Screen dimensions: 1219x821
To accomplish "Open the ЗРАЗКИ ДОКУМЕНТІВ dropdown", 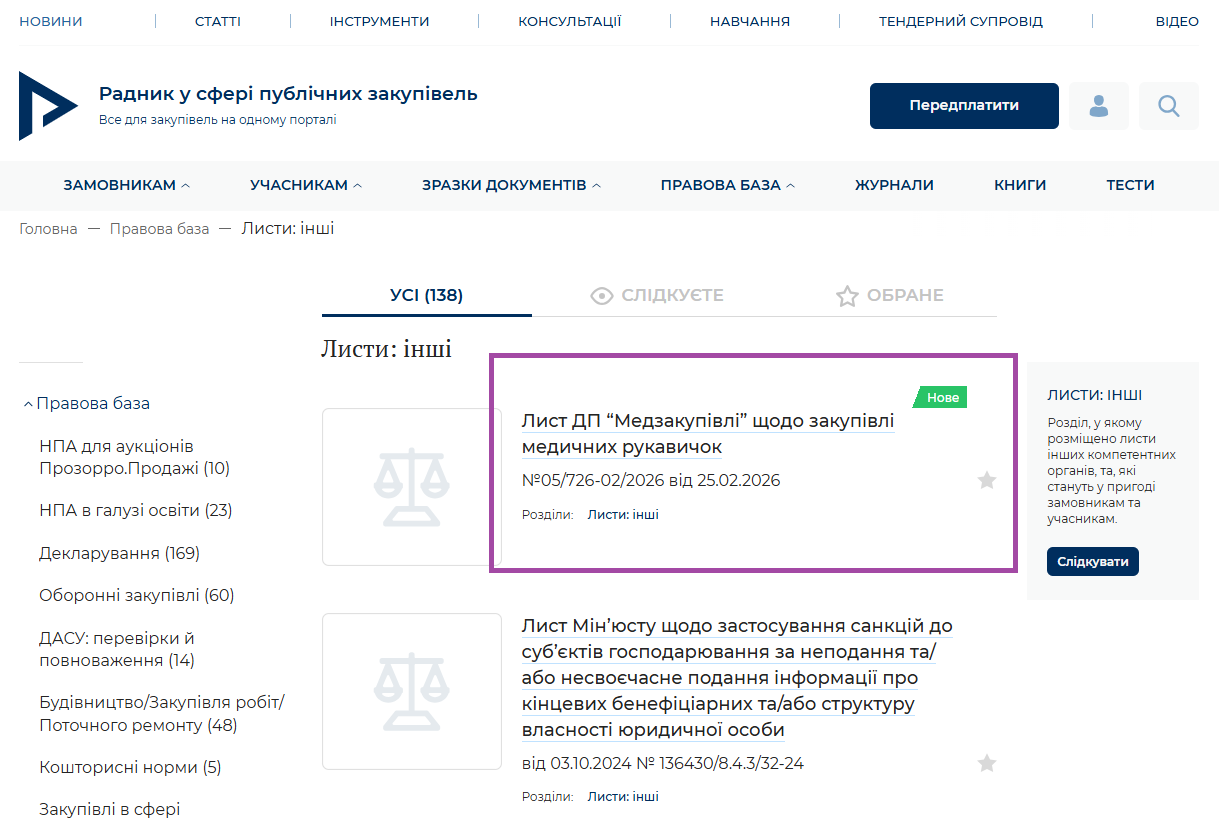I will point(511,185).
